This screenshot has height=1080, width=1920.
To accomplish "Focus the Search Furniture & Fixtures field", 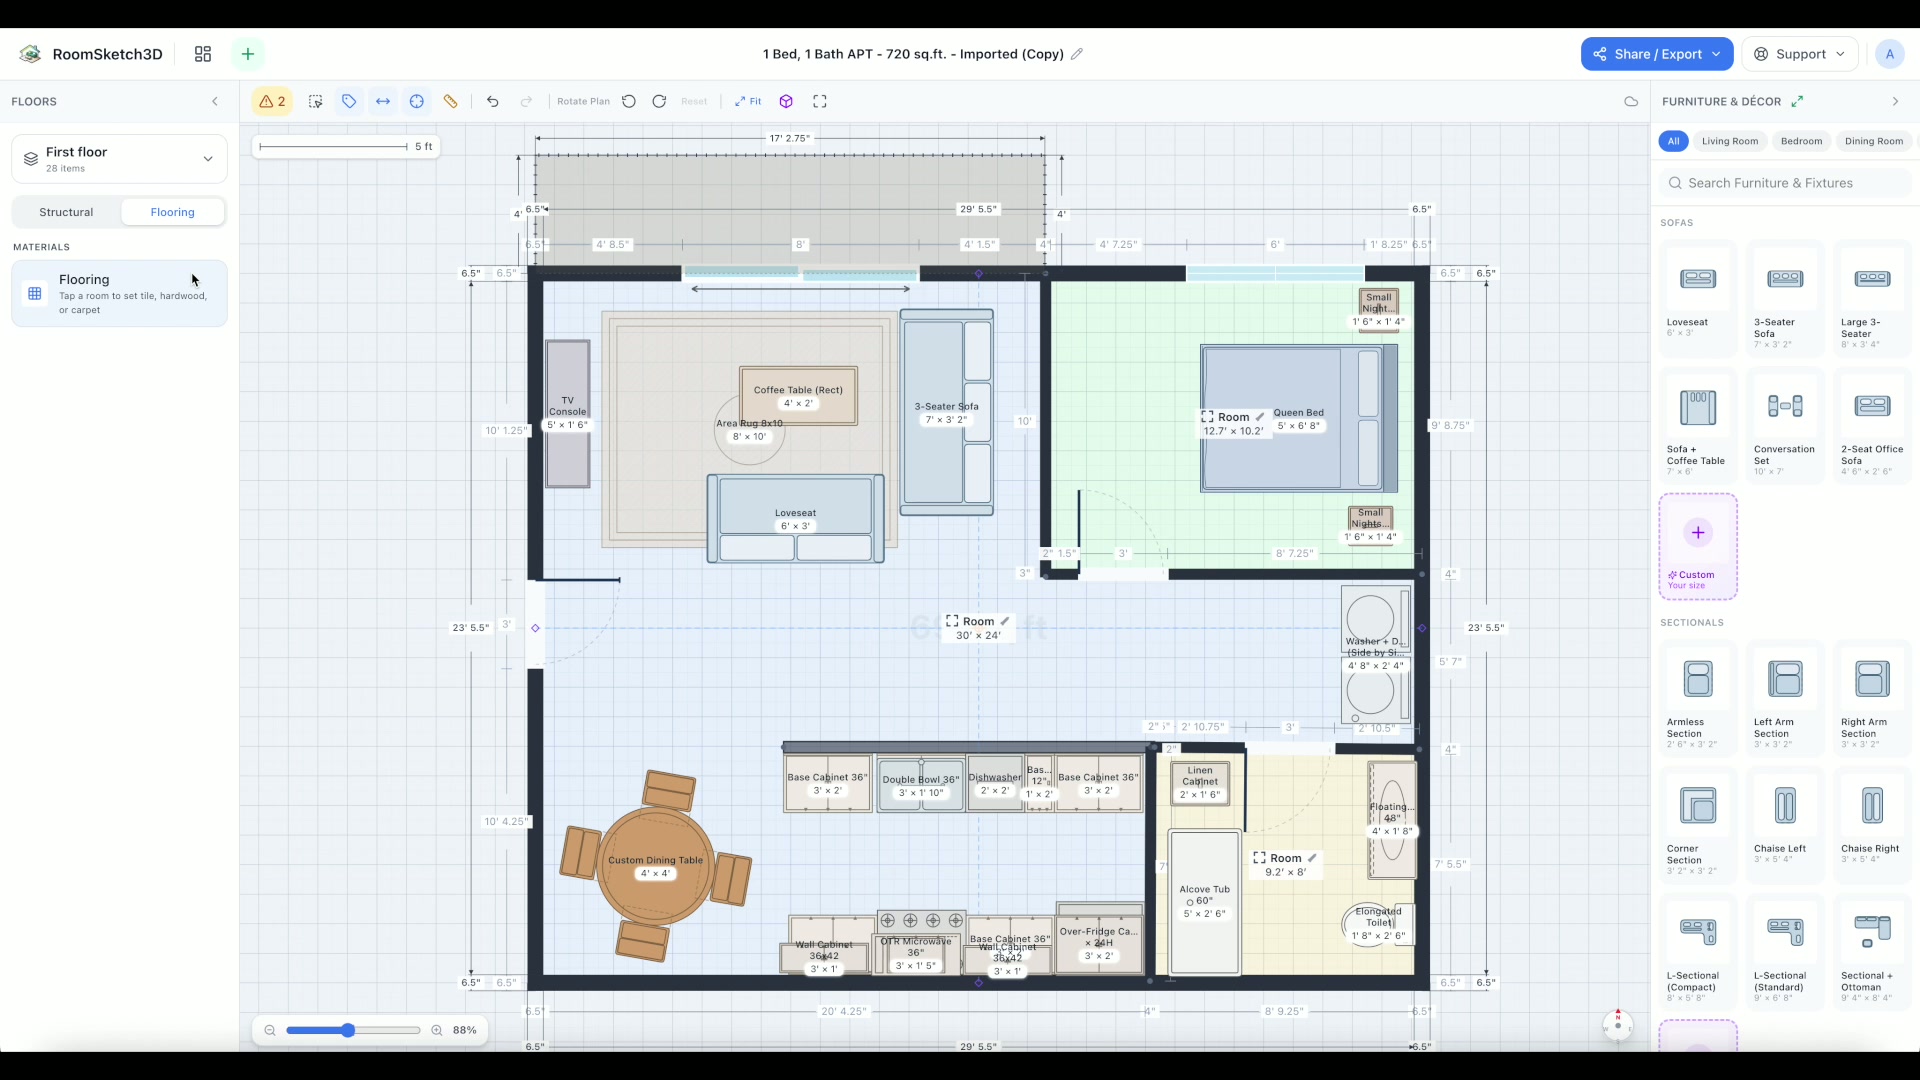I will pos(1785,183).
